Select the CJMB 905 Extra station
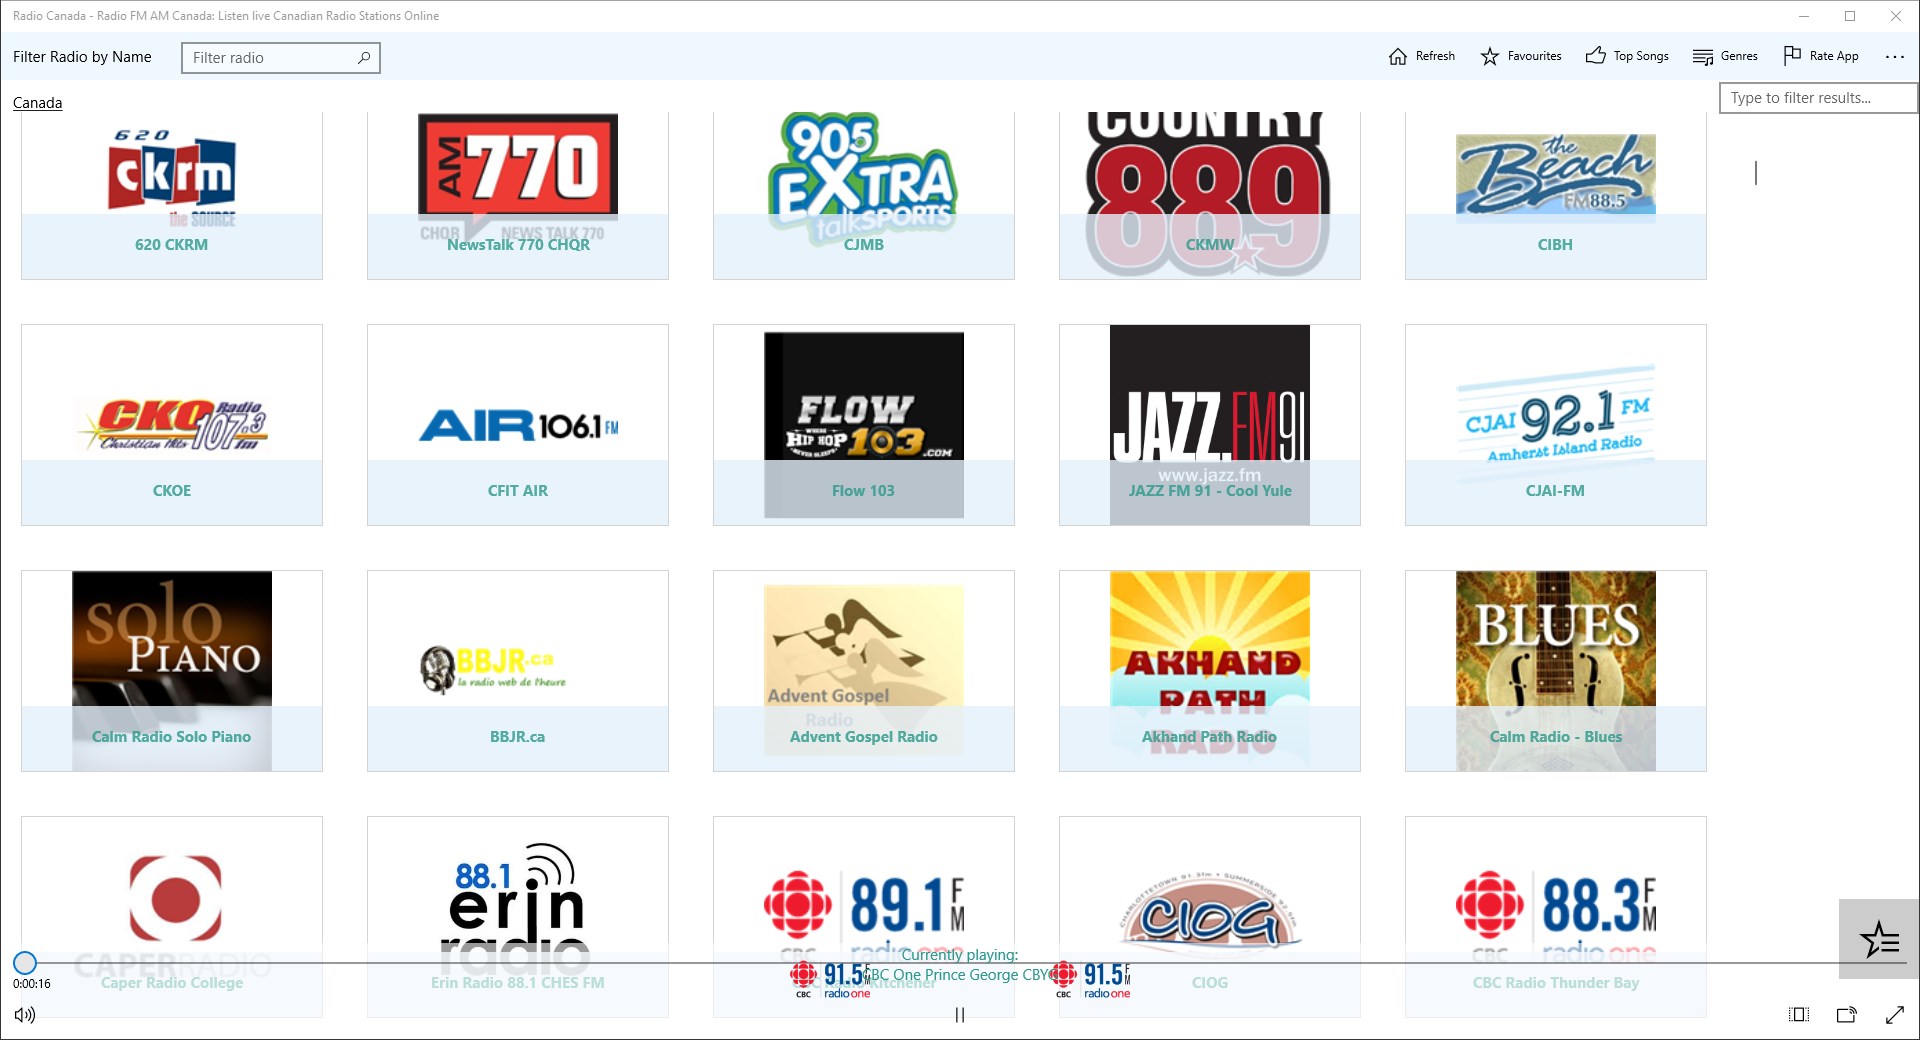The image size is (1920, 1040). coord(864,196)
